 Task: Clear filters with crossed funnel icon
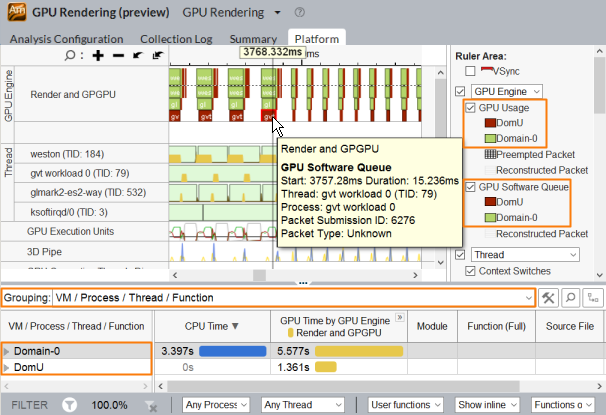click(151, 406)
